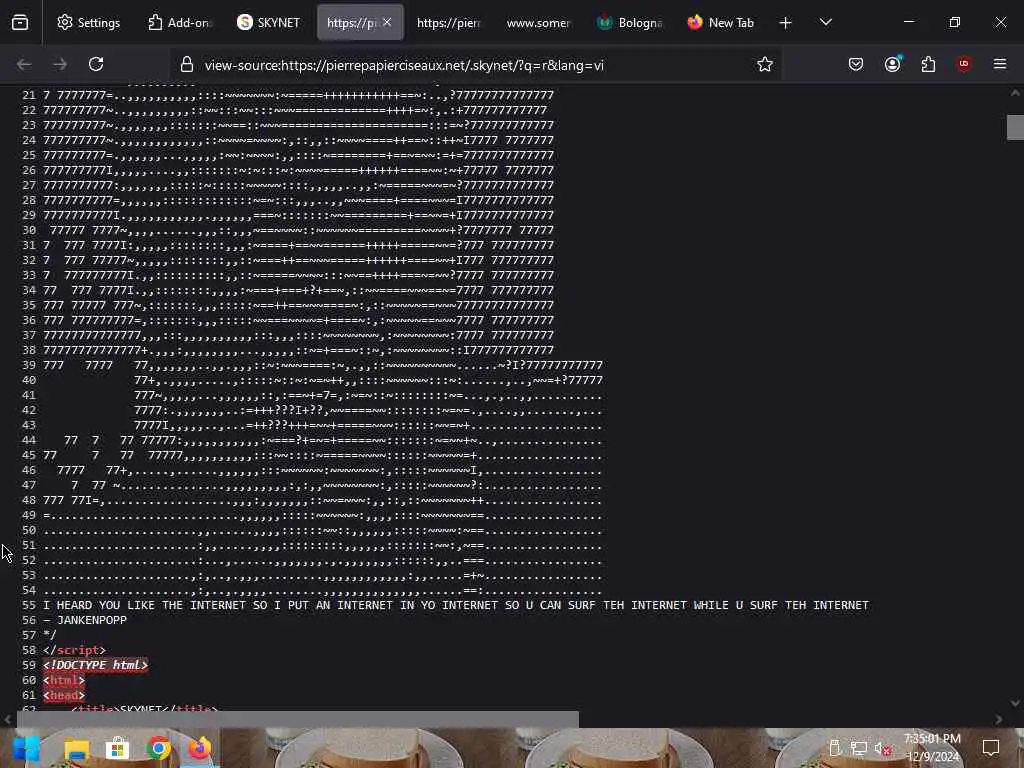1024x768 pixels.
Task: Click the USB safely remove tray icon
Action: 835,748
